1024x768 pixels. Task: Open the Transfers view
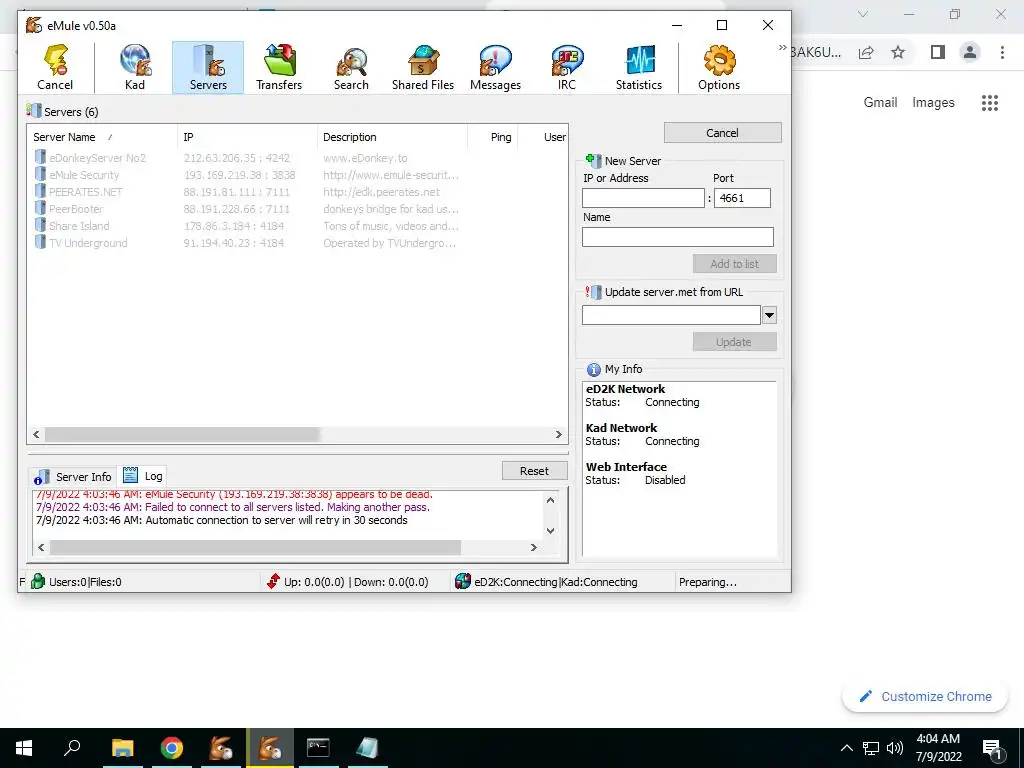pyautogui.click(x=279, y=68)
